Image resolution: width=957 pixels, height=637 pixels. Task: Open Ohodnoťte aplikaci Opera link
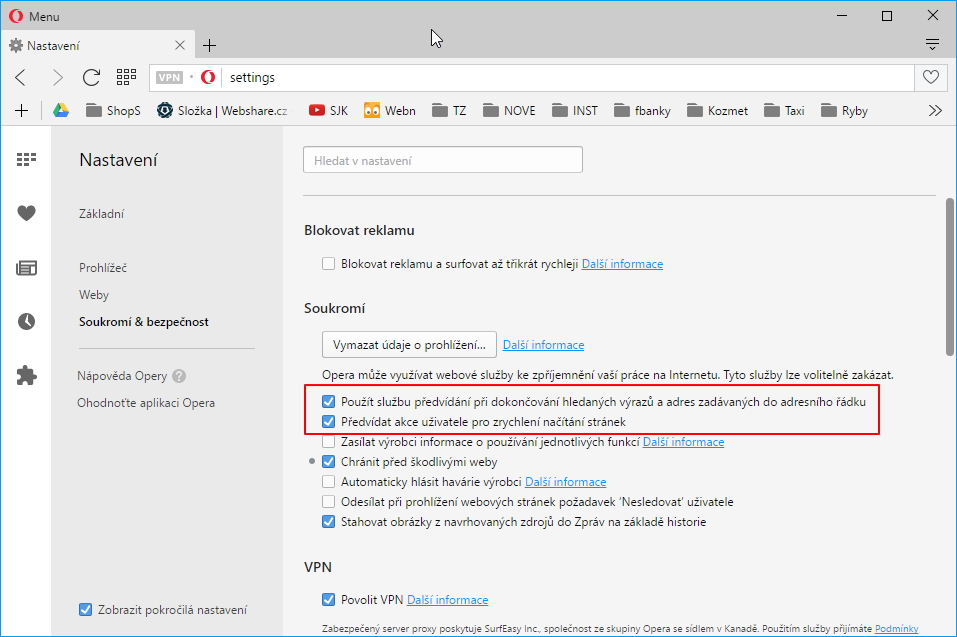pyautogui.click(x=146, y=403)
